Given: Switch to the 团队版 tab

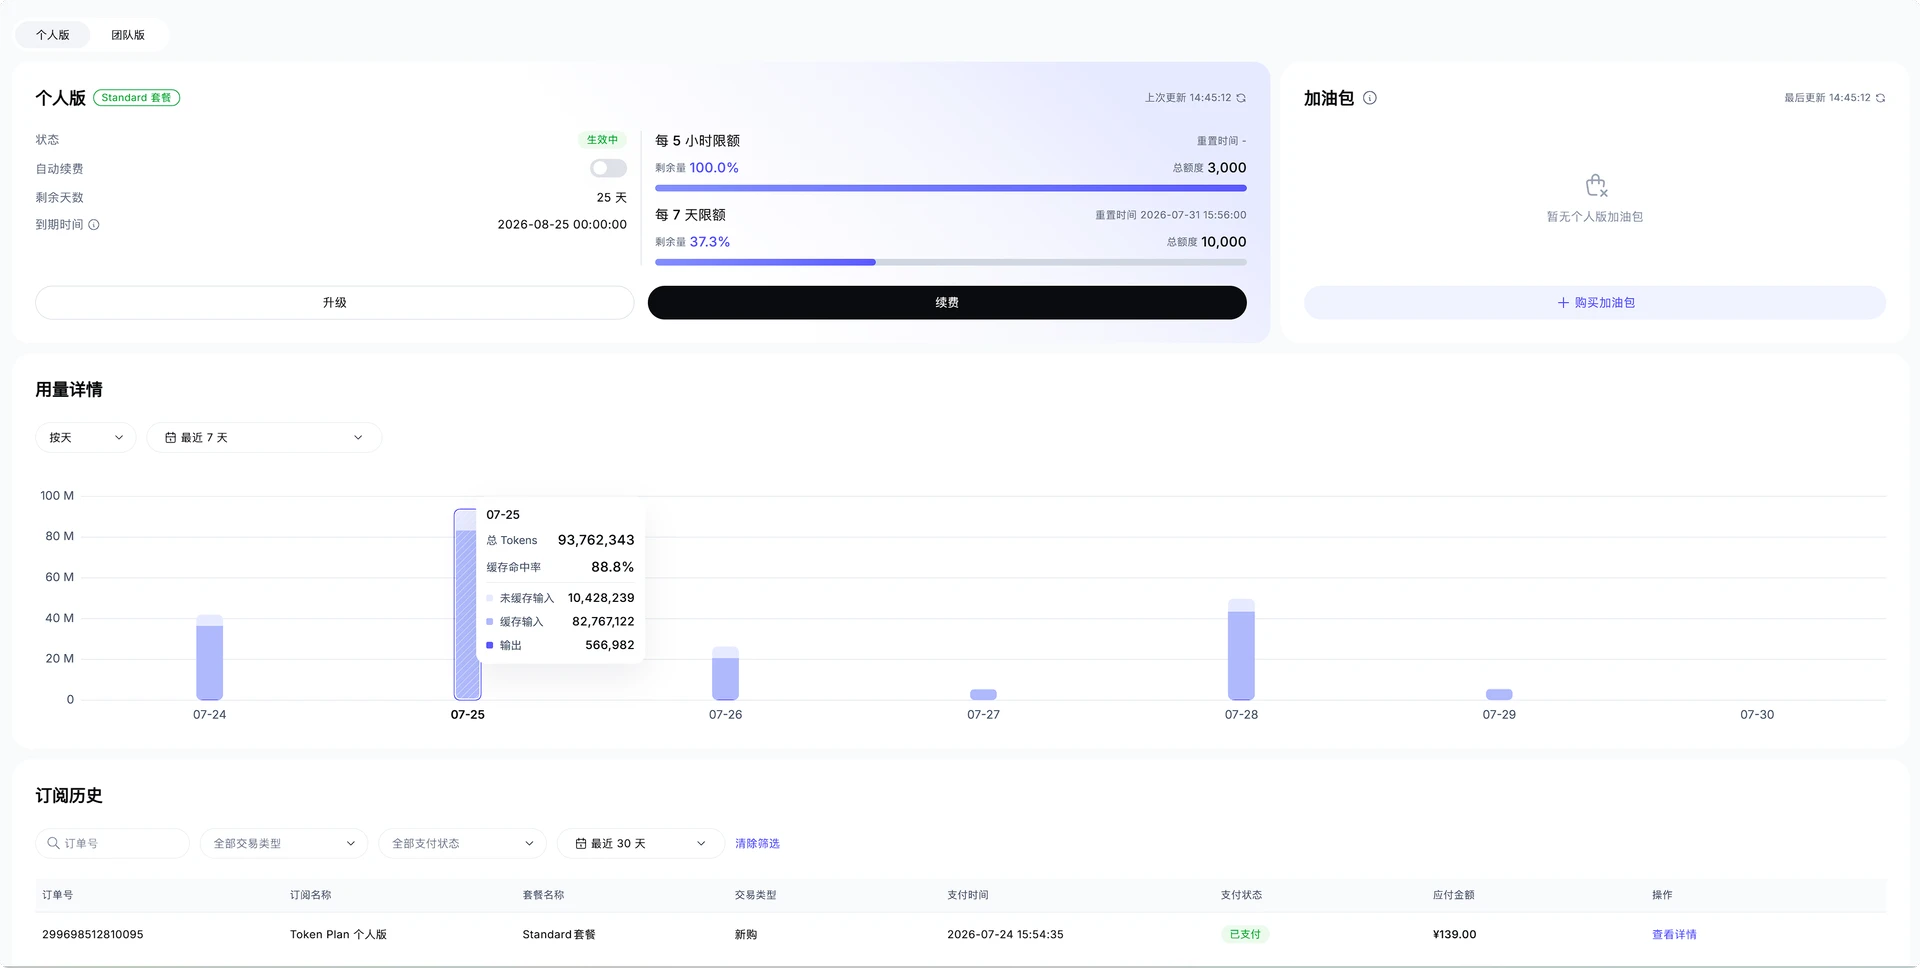Looking at the screenshot, I should (x=128, y=35).
